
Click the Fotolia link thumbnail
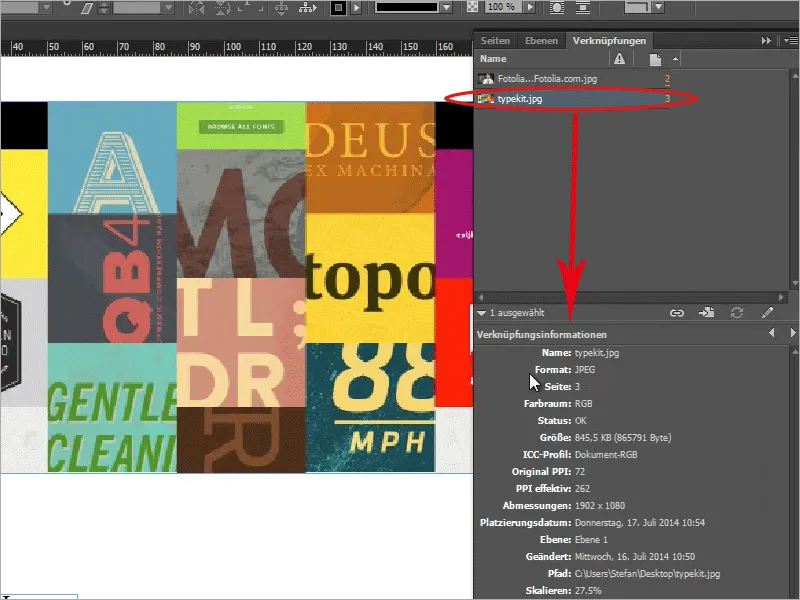click(486, 79)
